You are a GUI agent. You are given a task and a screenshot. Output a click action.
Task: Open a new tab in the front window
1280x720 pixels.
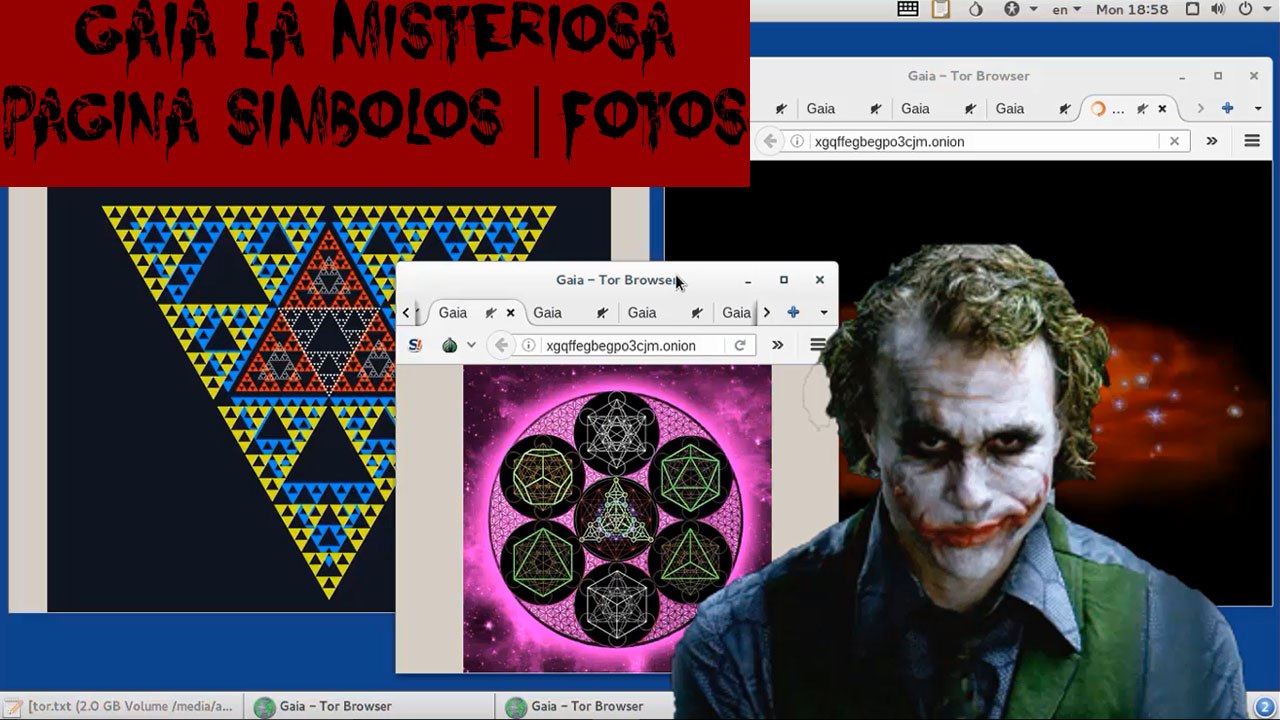click(x=793, y=312)
